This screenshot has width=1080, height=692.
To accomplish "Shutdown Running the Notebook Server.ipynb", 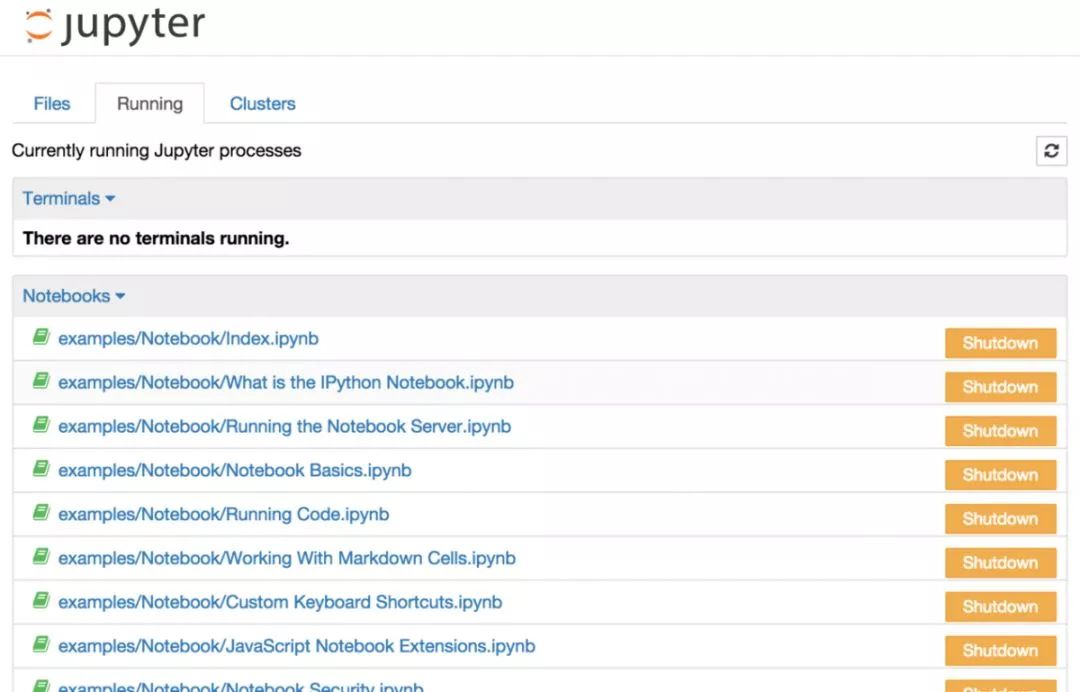I will (x=1000, y=431).
